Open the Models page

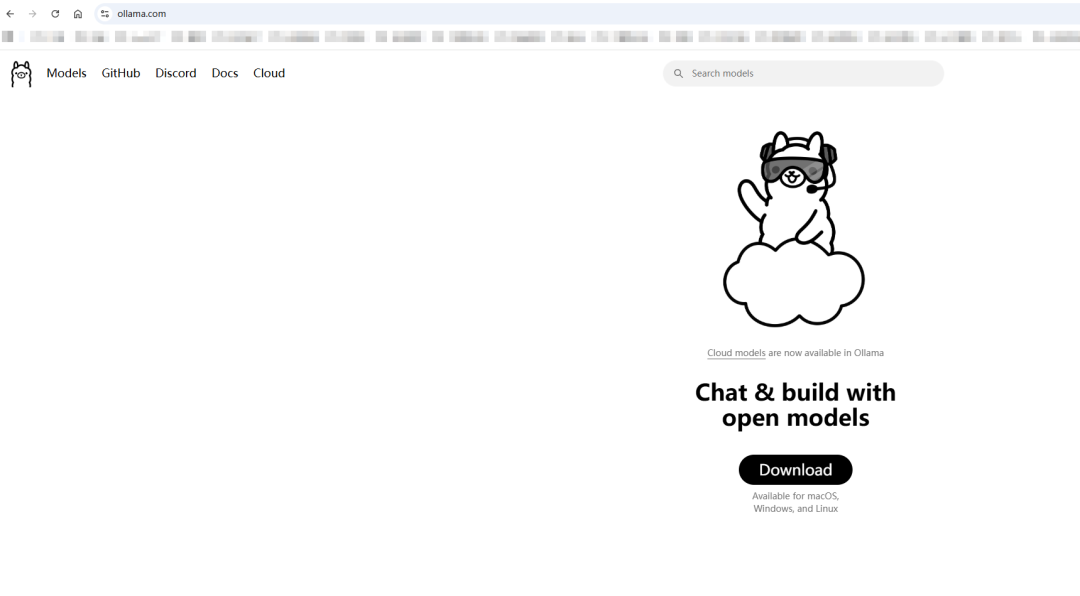click(x=66, y=73)
